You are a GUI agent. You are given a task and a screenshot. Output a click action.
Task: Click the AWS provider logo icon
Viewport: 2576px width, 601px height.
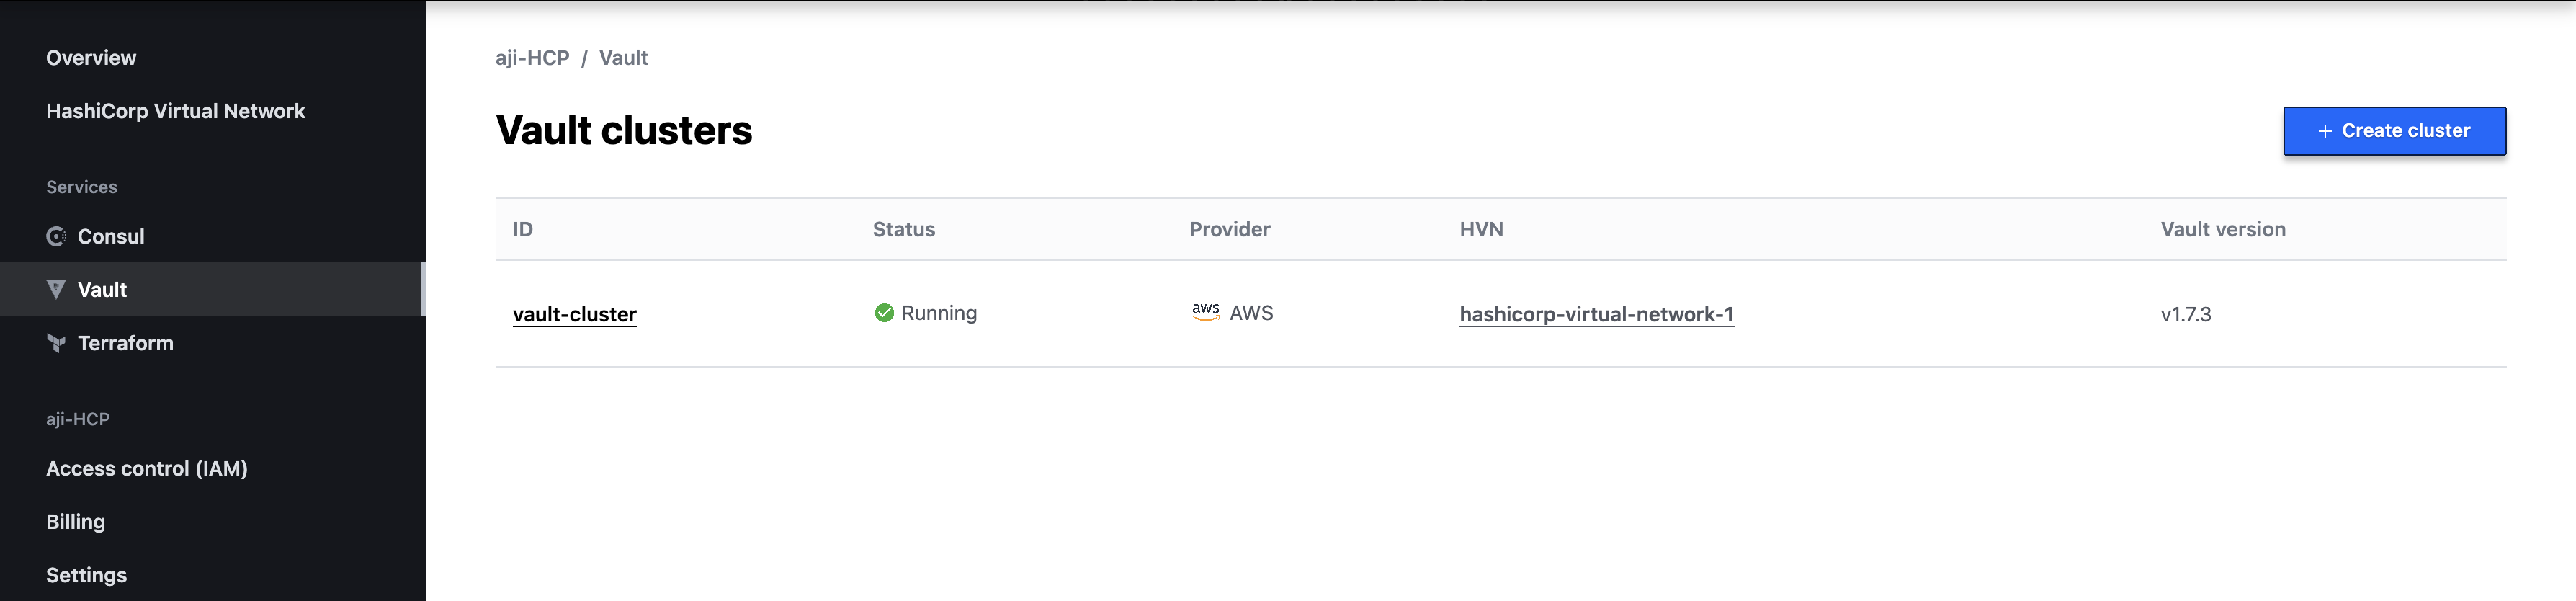[1206, 312]
